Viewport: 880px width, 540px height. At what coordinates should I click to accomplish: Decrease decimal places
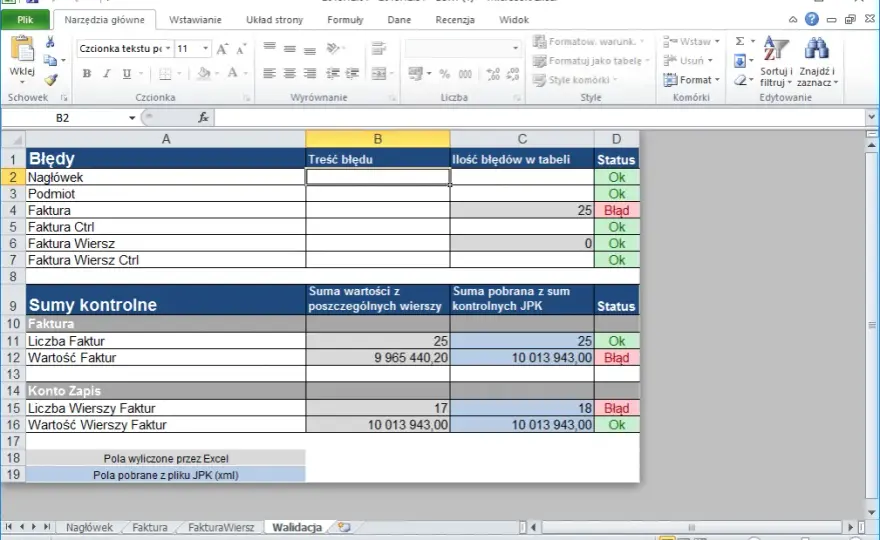[x=512, y=74]
